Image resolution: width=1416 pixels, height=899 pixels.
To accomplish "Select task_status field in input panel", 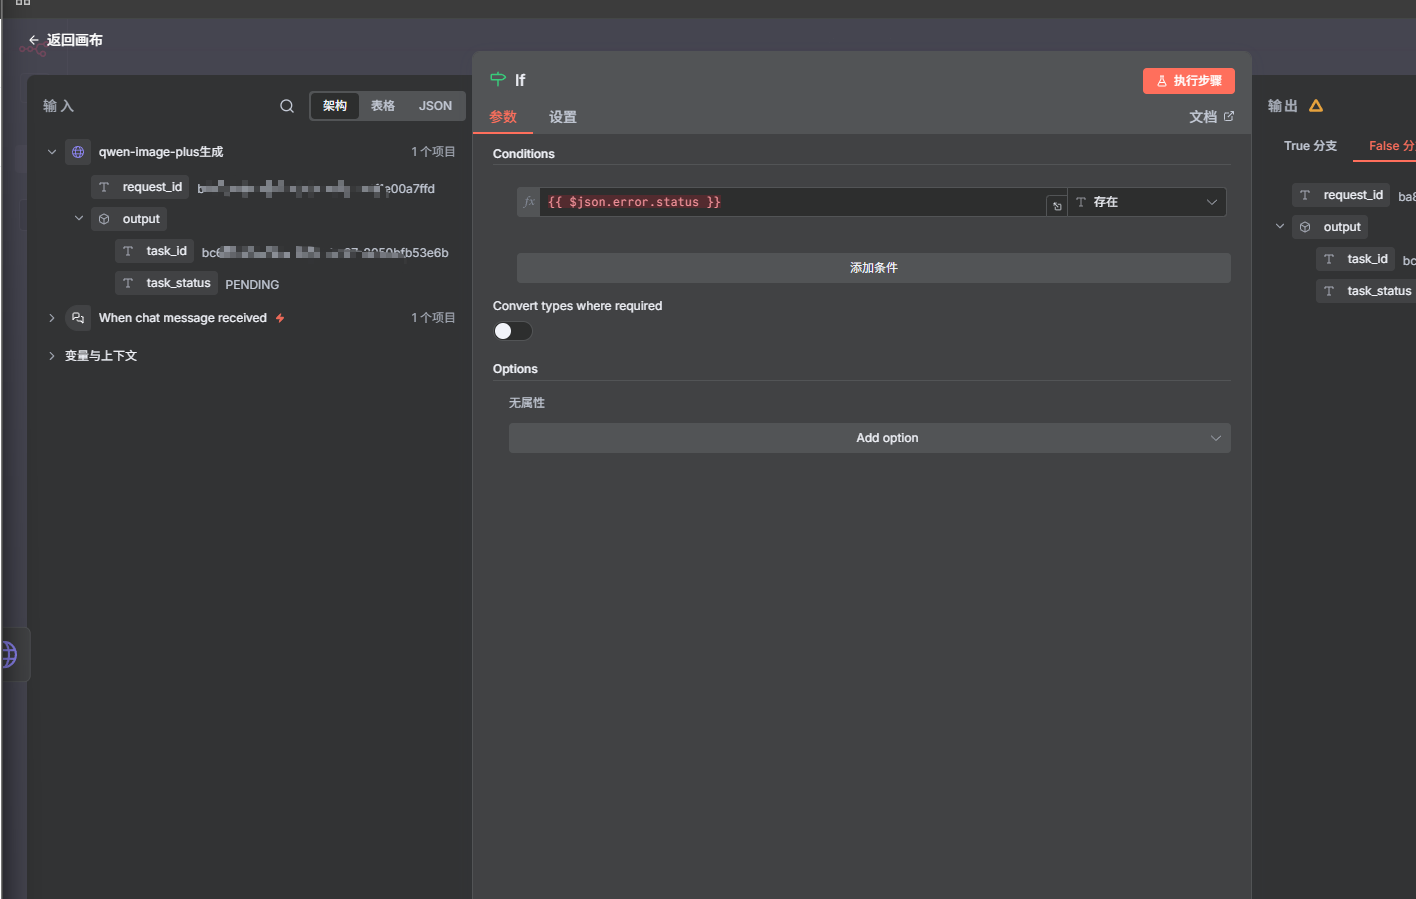I will pyautogui.click(x=166, y=283).
